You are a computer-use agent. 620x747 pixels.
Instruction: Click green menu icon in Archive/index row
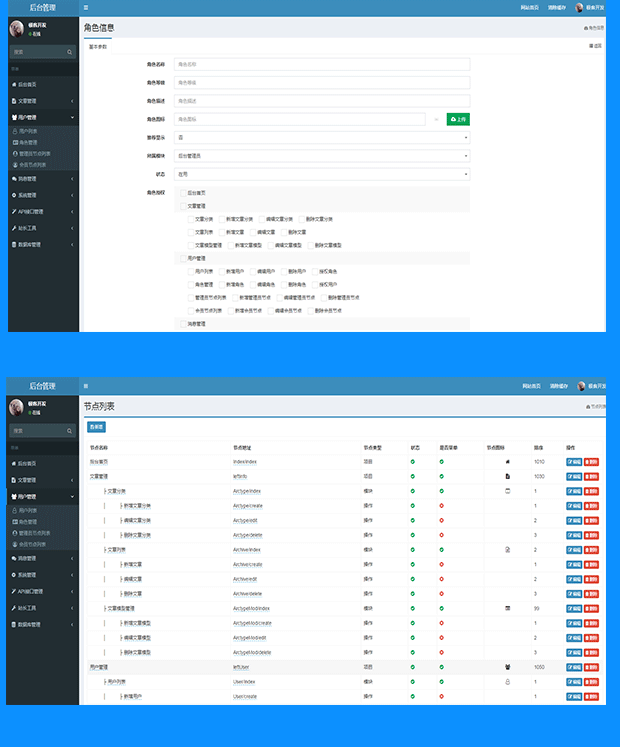tap(442, 550)
